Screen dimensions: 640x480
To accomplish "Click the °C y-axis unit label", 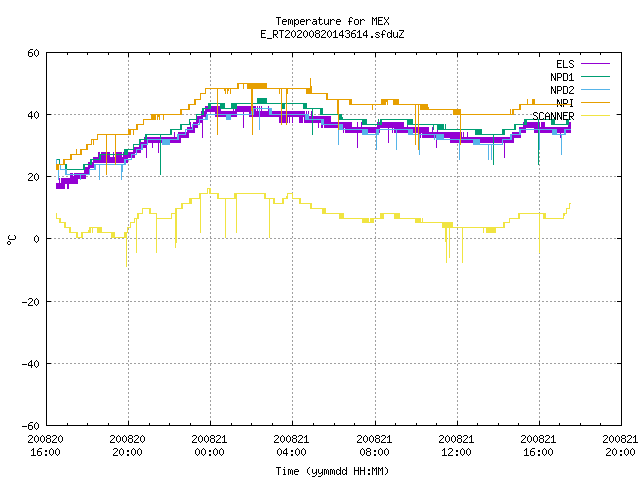I will click(x=12, y=240).
